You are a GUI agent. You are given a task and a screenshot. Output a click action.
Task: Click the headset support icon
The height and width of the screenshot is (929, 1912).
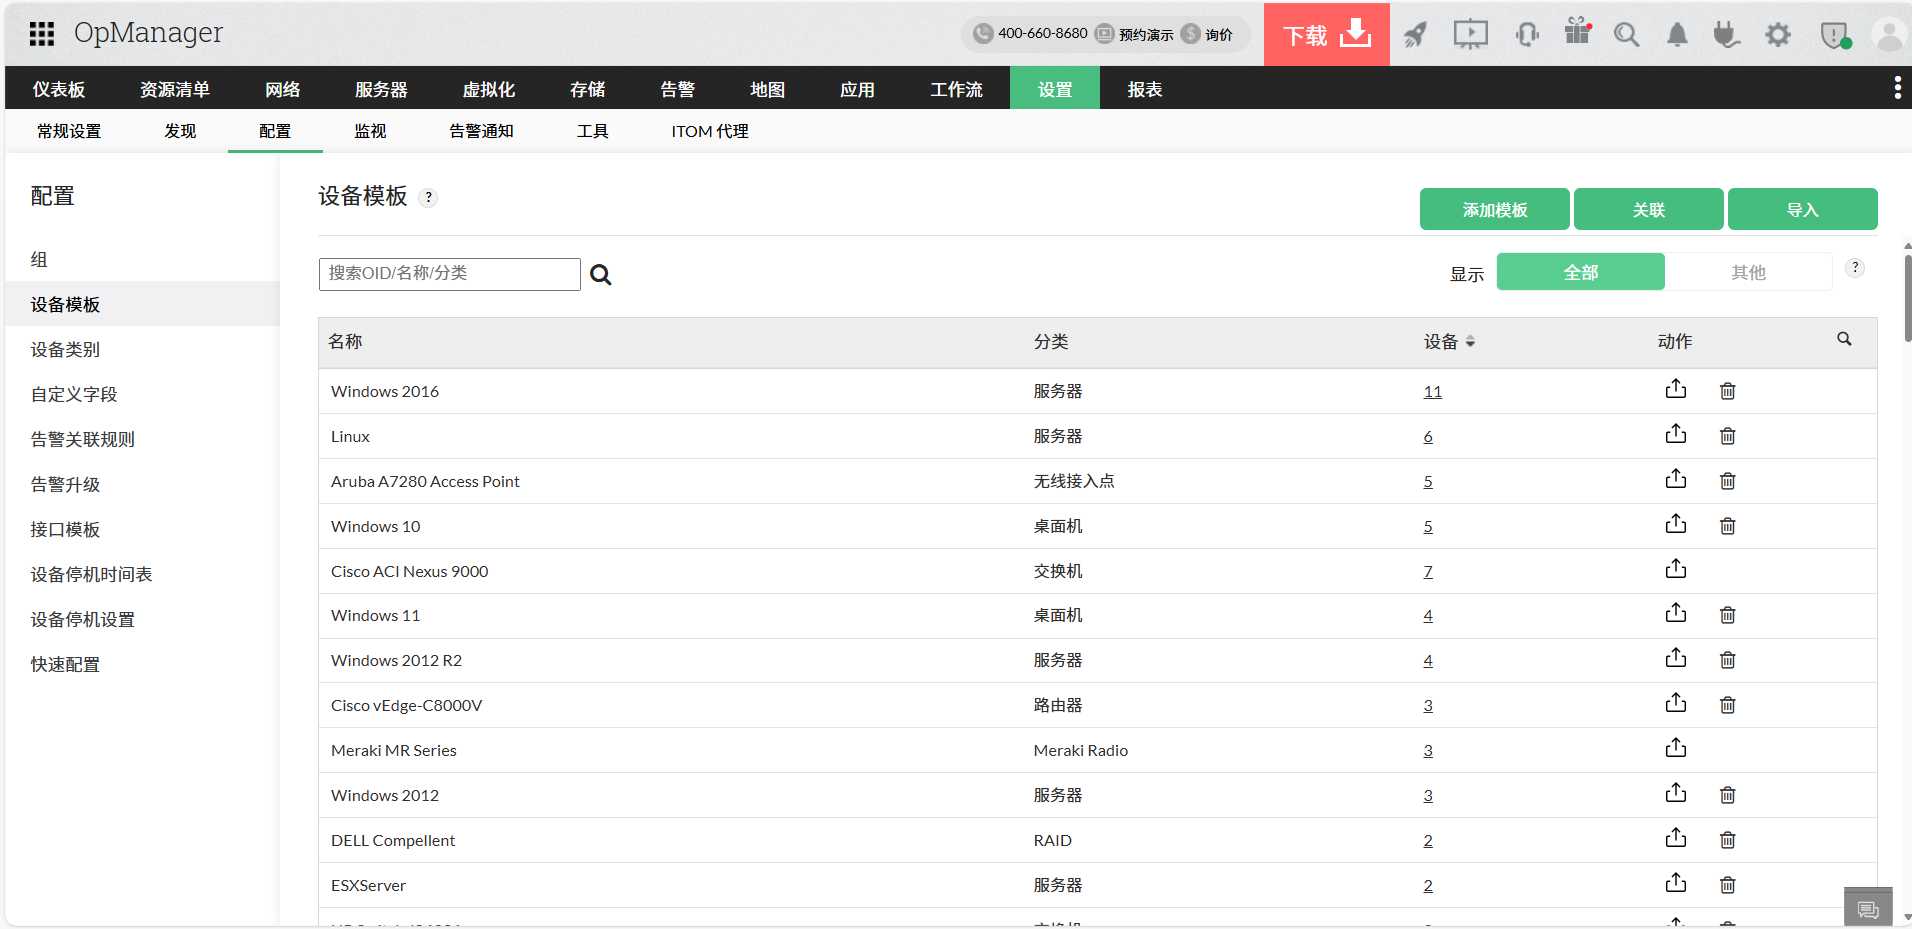coord(1526,33)
